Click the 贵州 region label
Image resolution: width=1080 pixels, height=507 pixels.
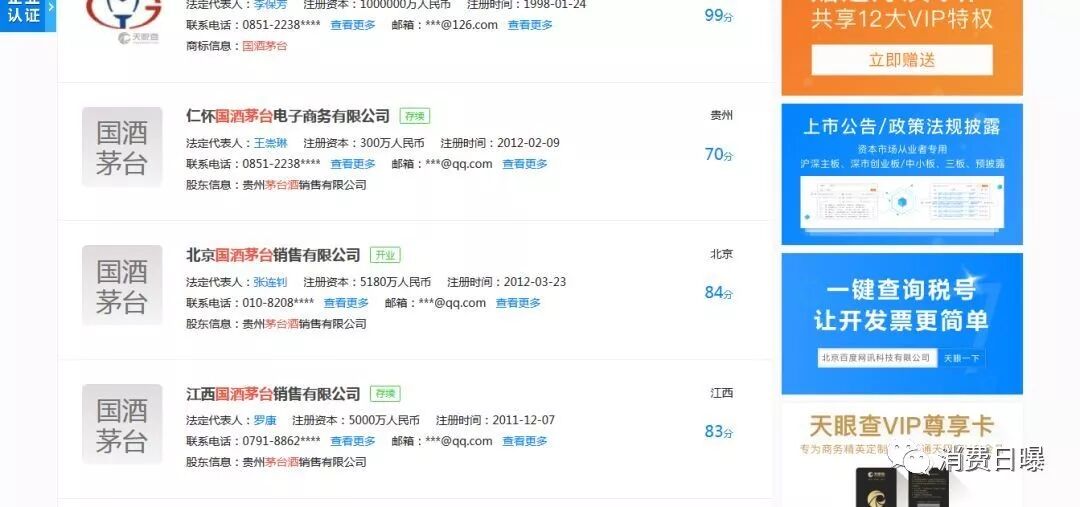722,116
